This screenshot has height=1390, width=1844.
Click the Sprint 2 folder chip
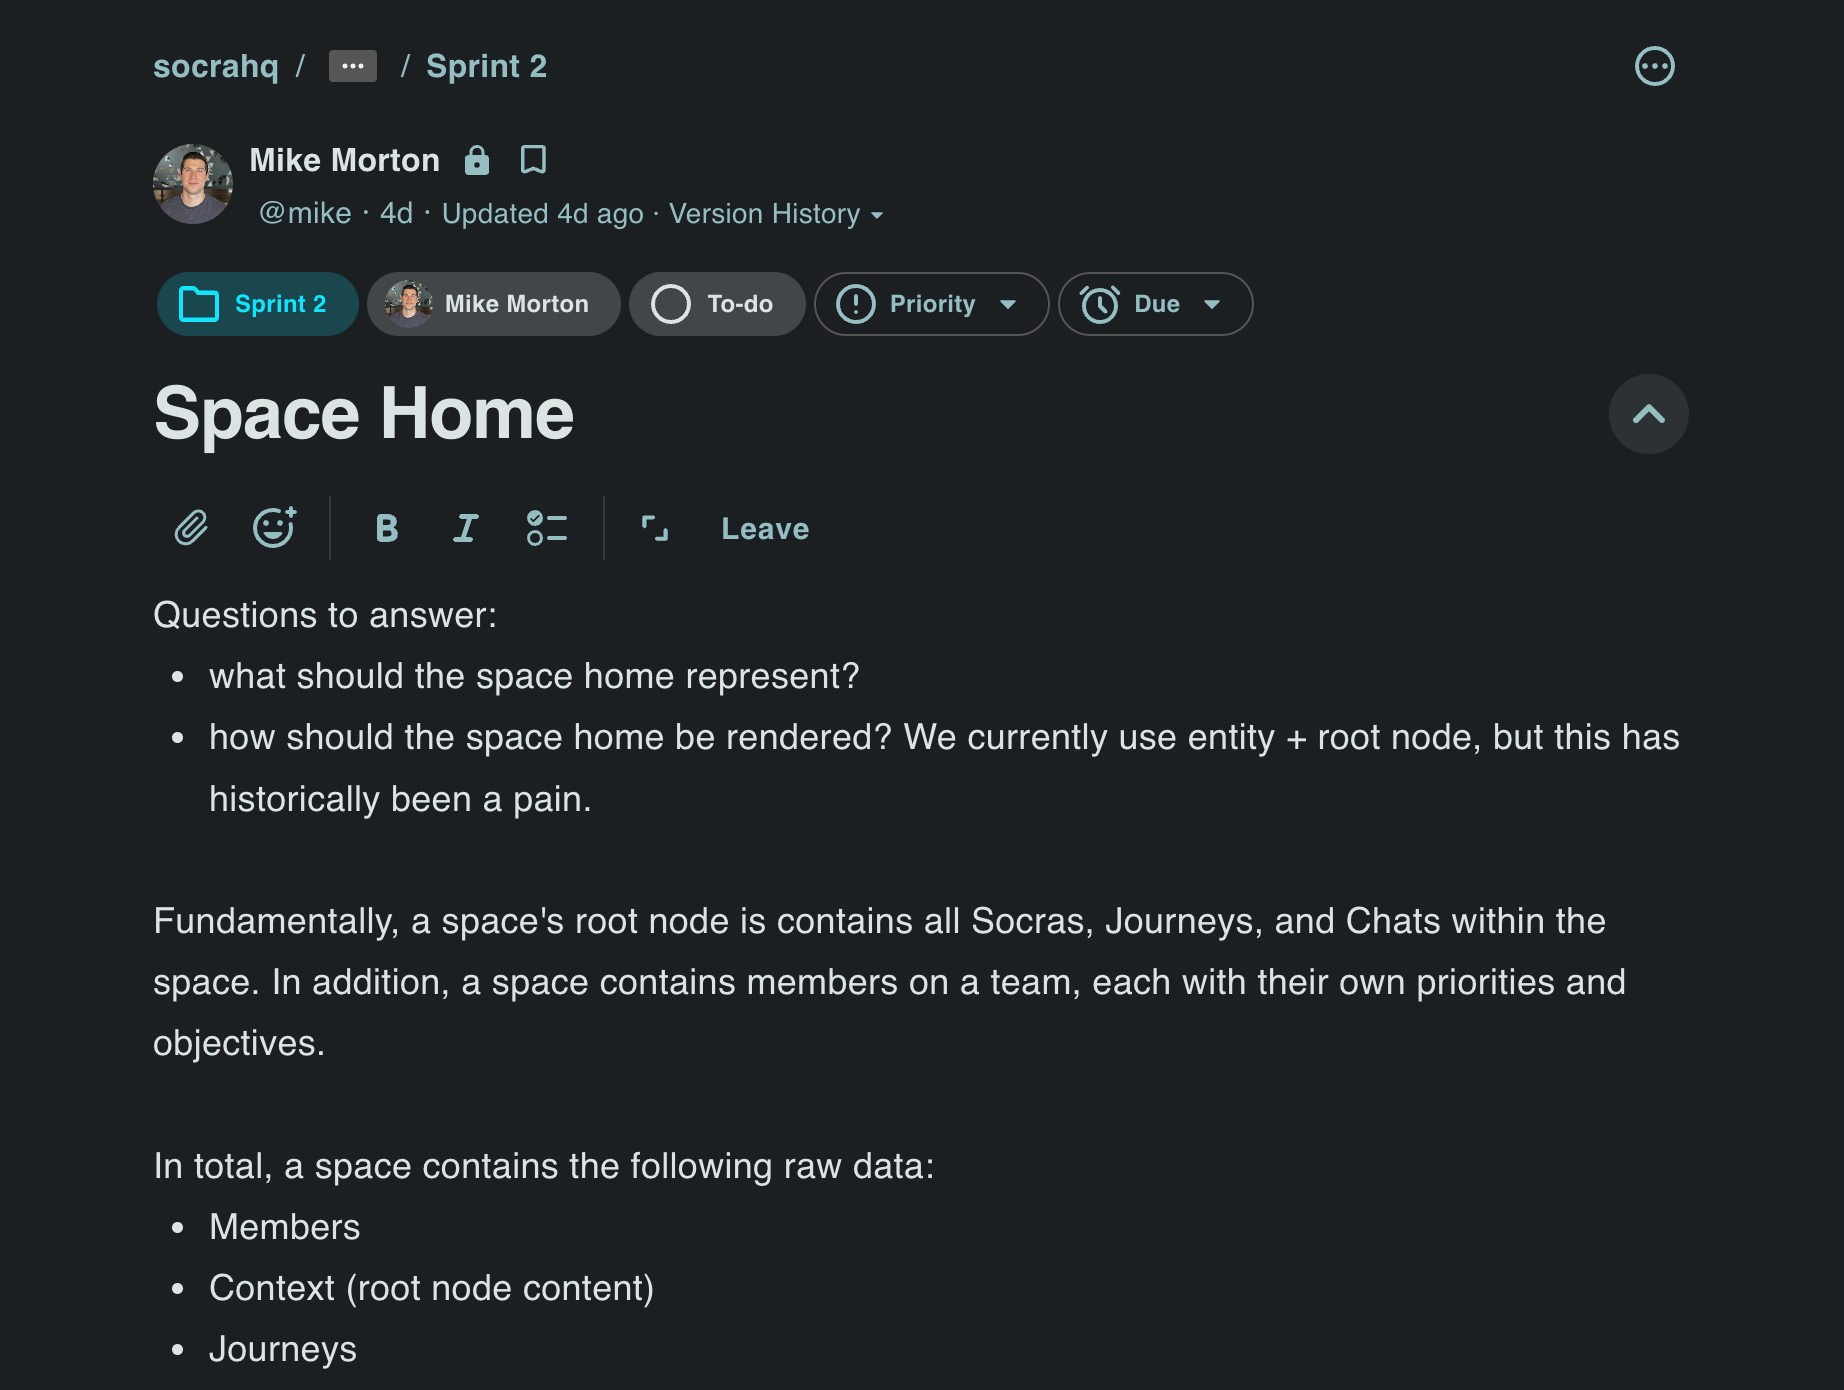pyautogui.click(x=257, y=304)
